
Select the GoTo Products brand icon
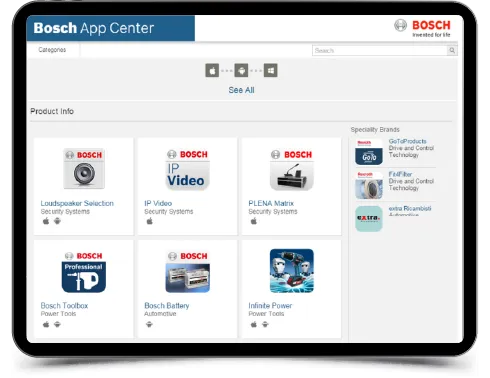click(369, 152)
